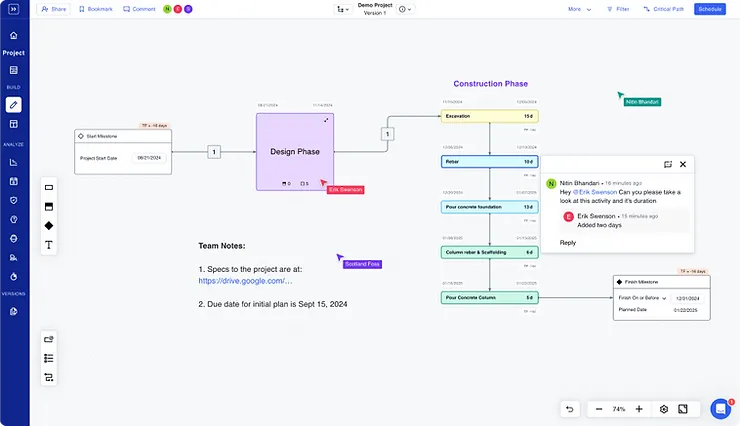Open the chat support bubble
The height and width of the screenshot is (426, 740).
pos(721,409)
